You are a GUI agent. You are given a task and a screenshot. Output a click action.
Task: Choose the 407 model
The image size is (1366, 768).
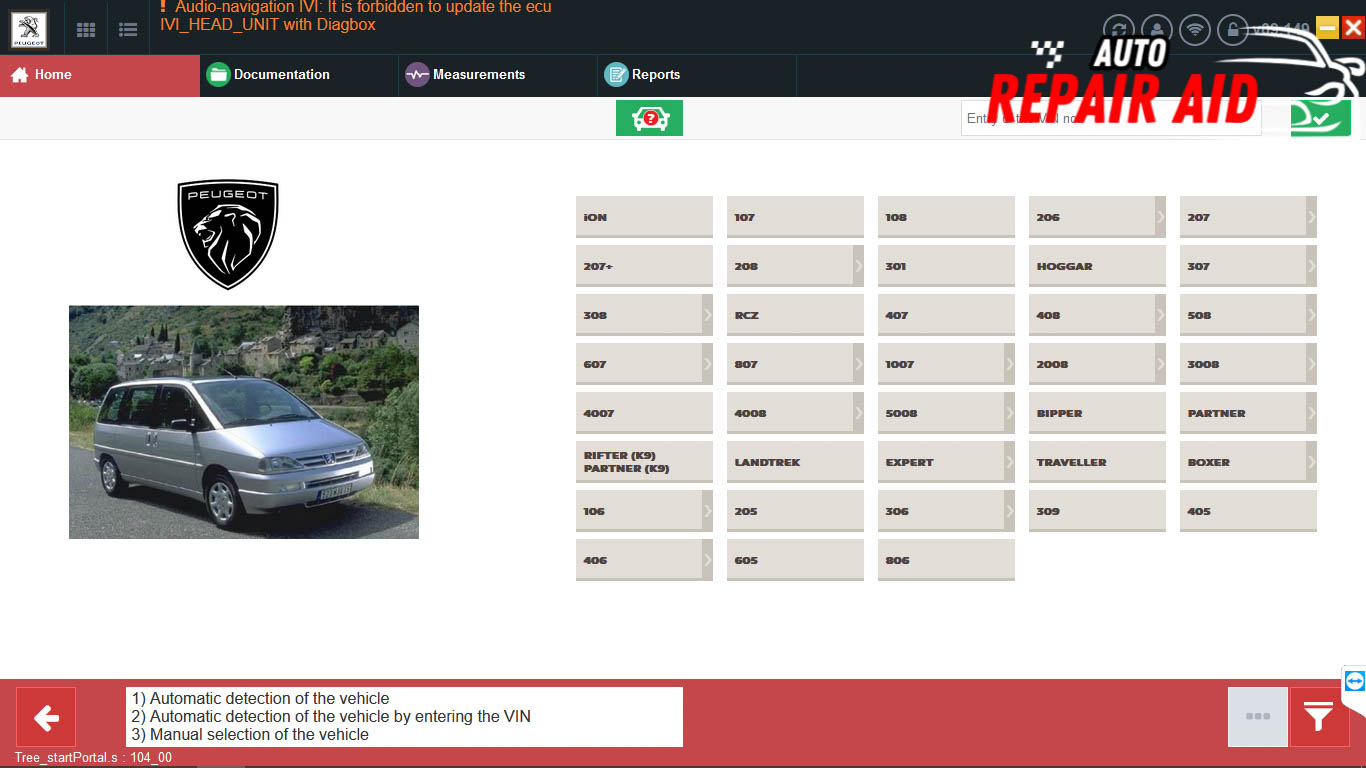[x=946, y=315]
